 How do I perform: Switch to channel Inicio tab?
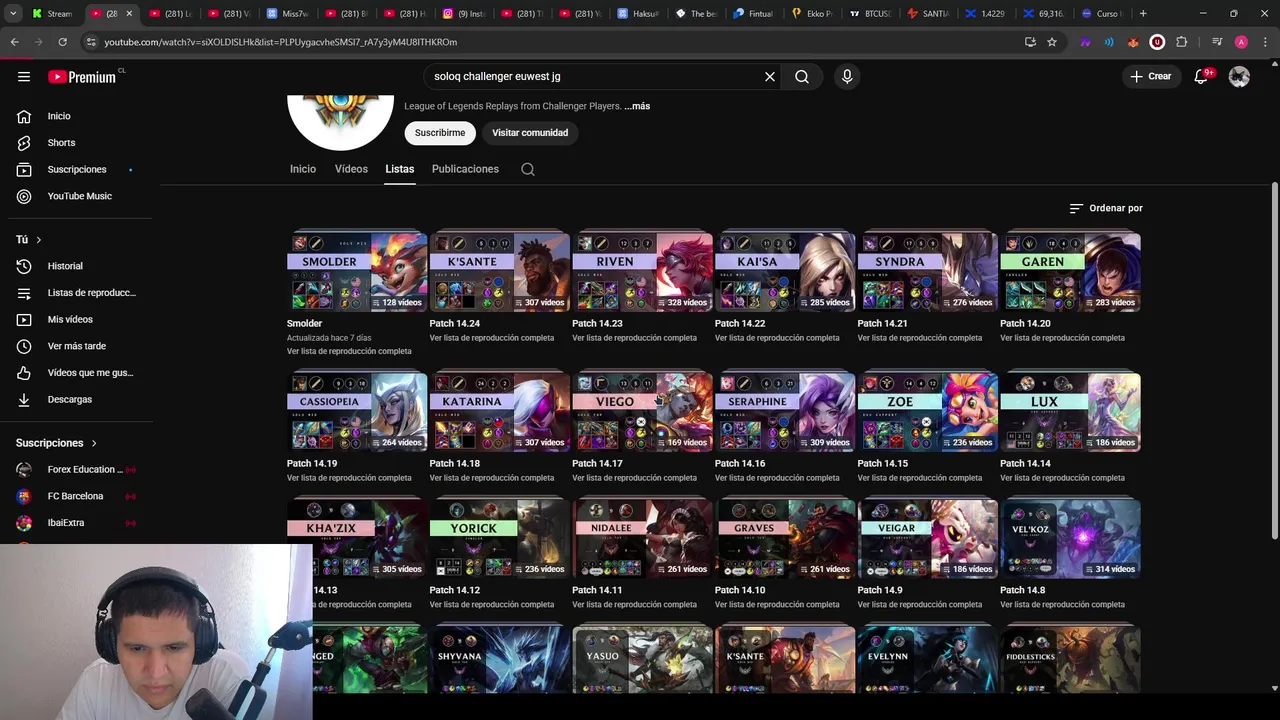click(x=303, y=169)
